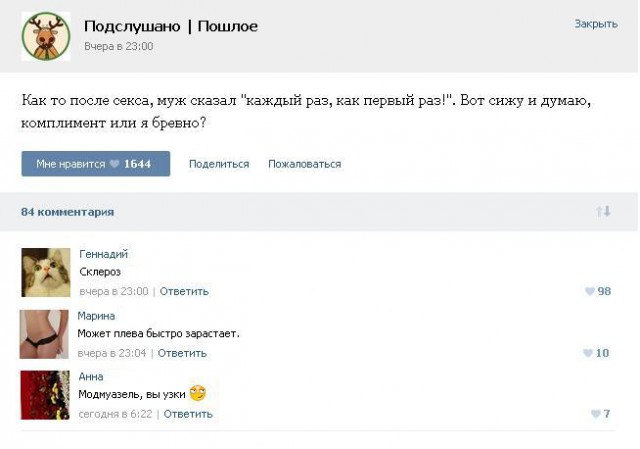
Task: Open Геннадий's cat avatar thumbnail
Action: coord(46,272)
